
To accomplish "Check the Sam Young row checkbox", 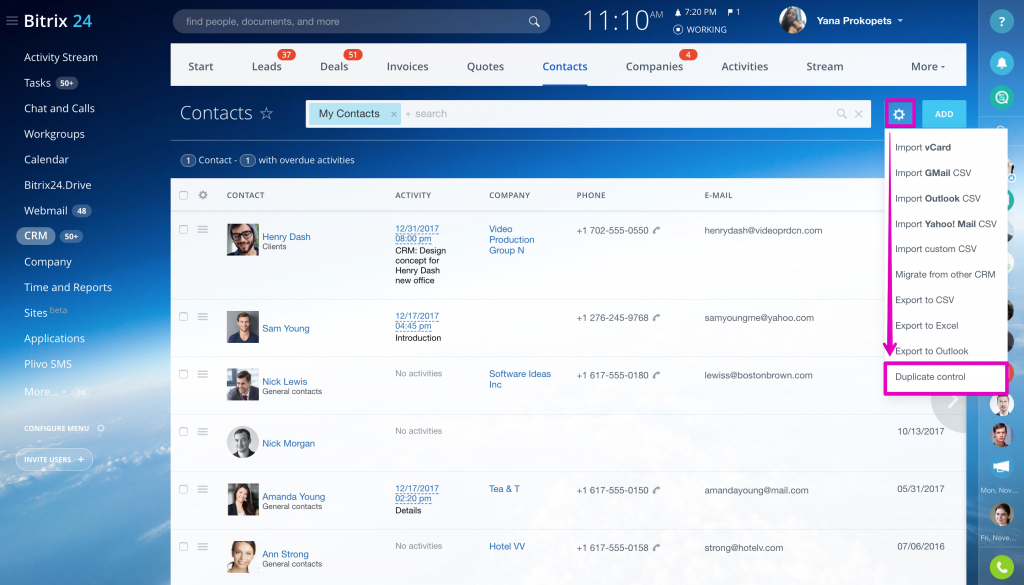I will [184, 317].
